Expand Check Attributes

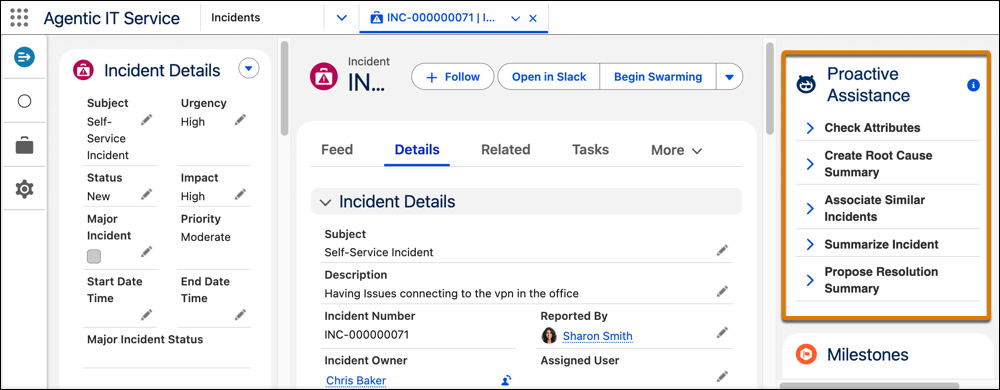click(x=810, y=128)
